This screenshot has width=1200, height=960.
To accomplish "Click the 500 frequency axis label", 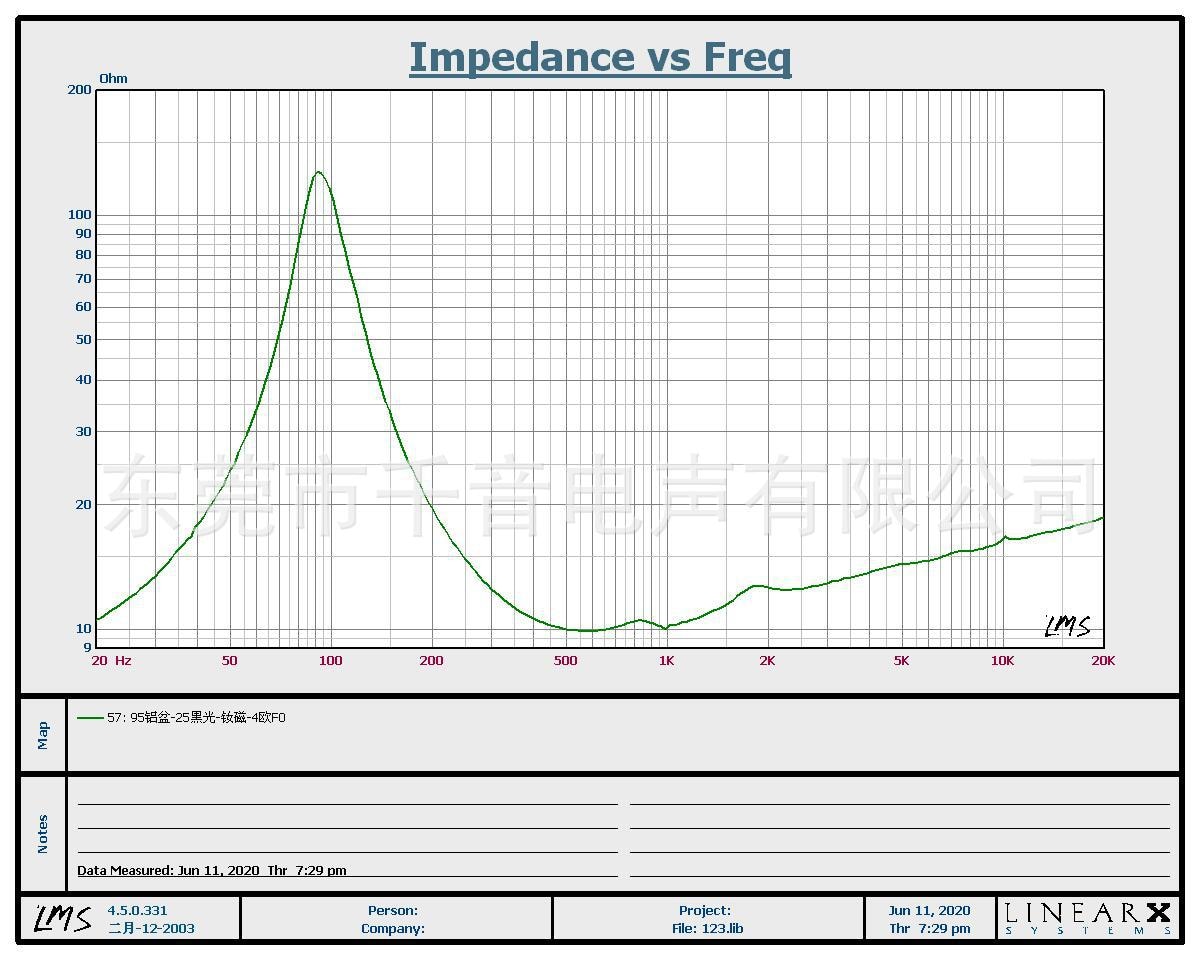I will tap(566, 660).
